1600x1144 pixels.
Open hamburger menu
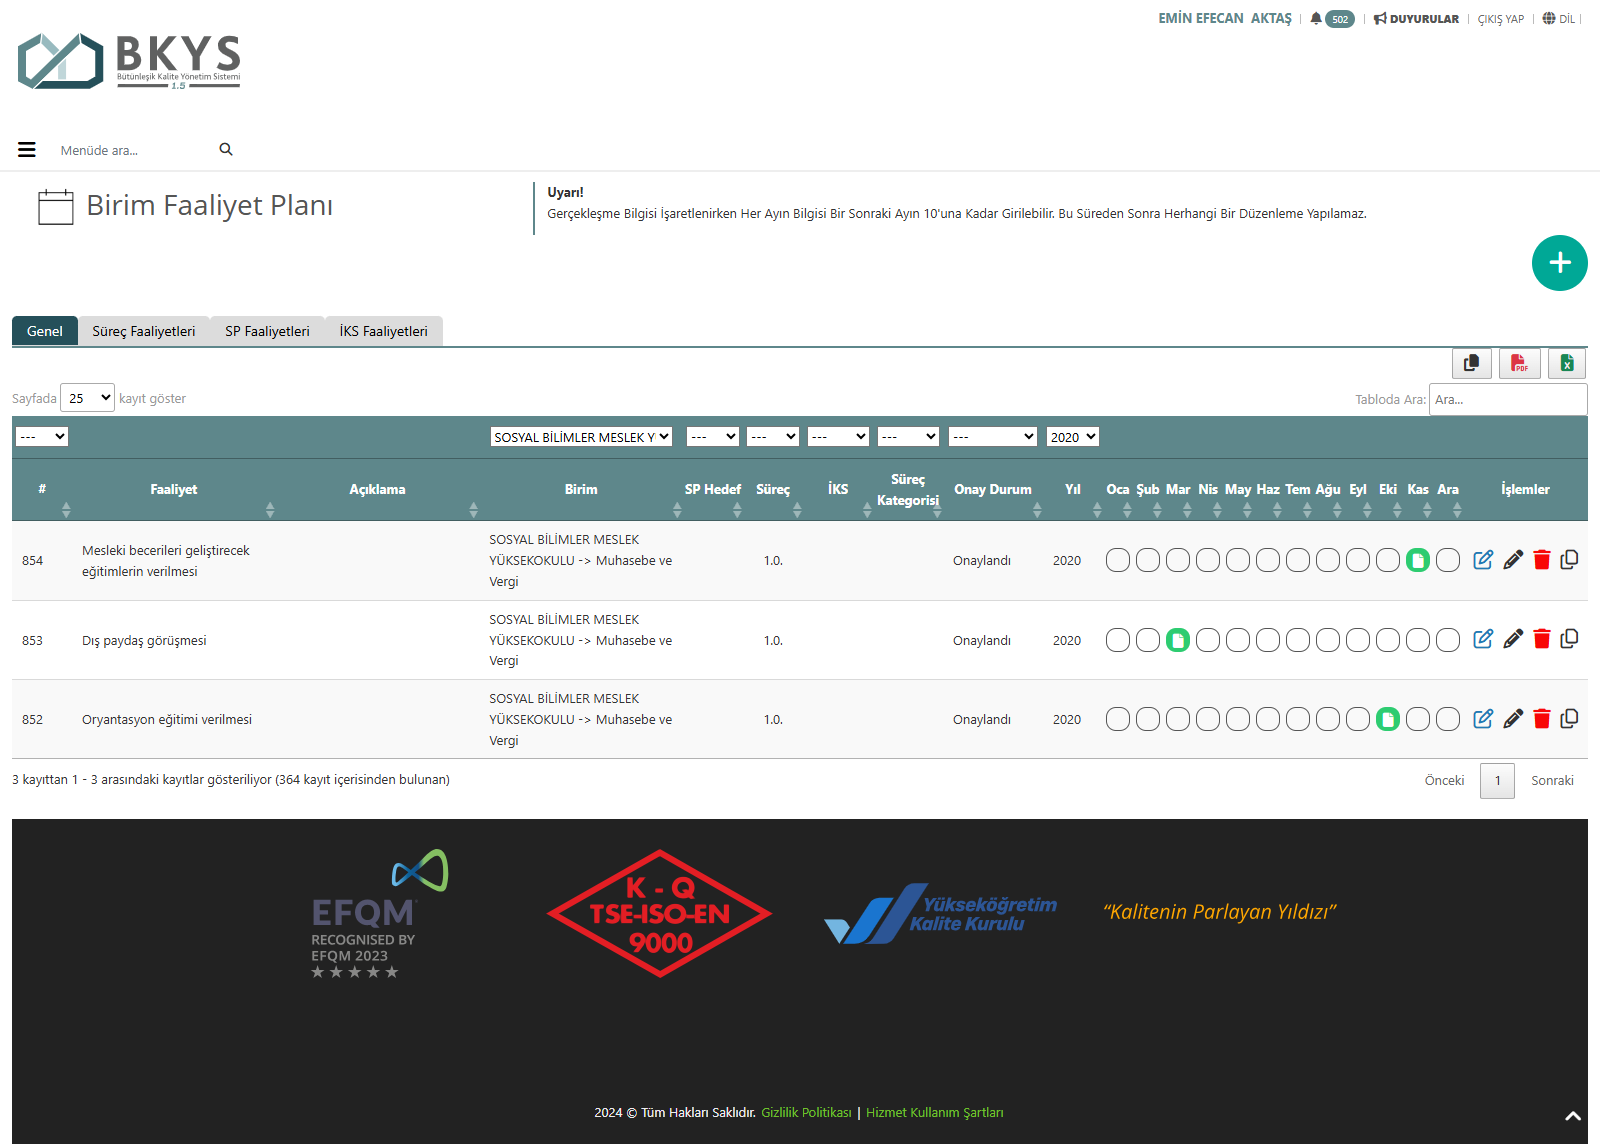[27, 150]
